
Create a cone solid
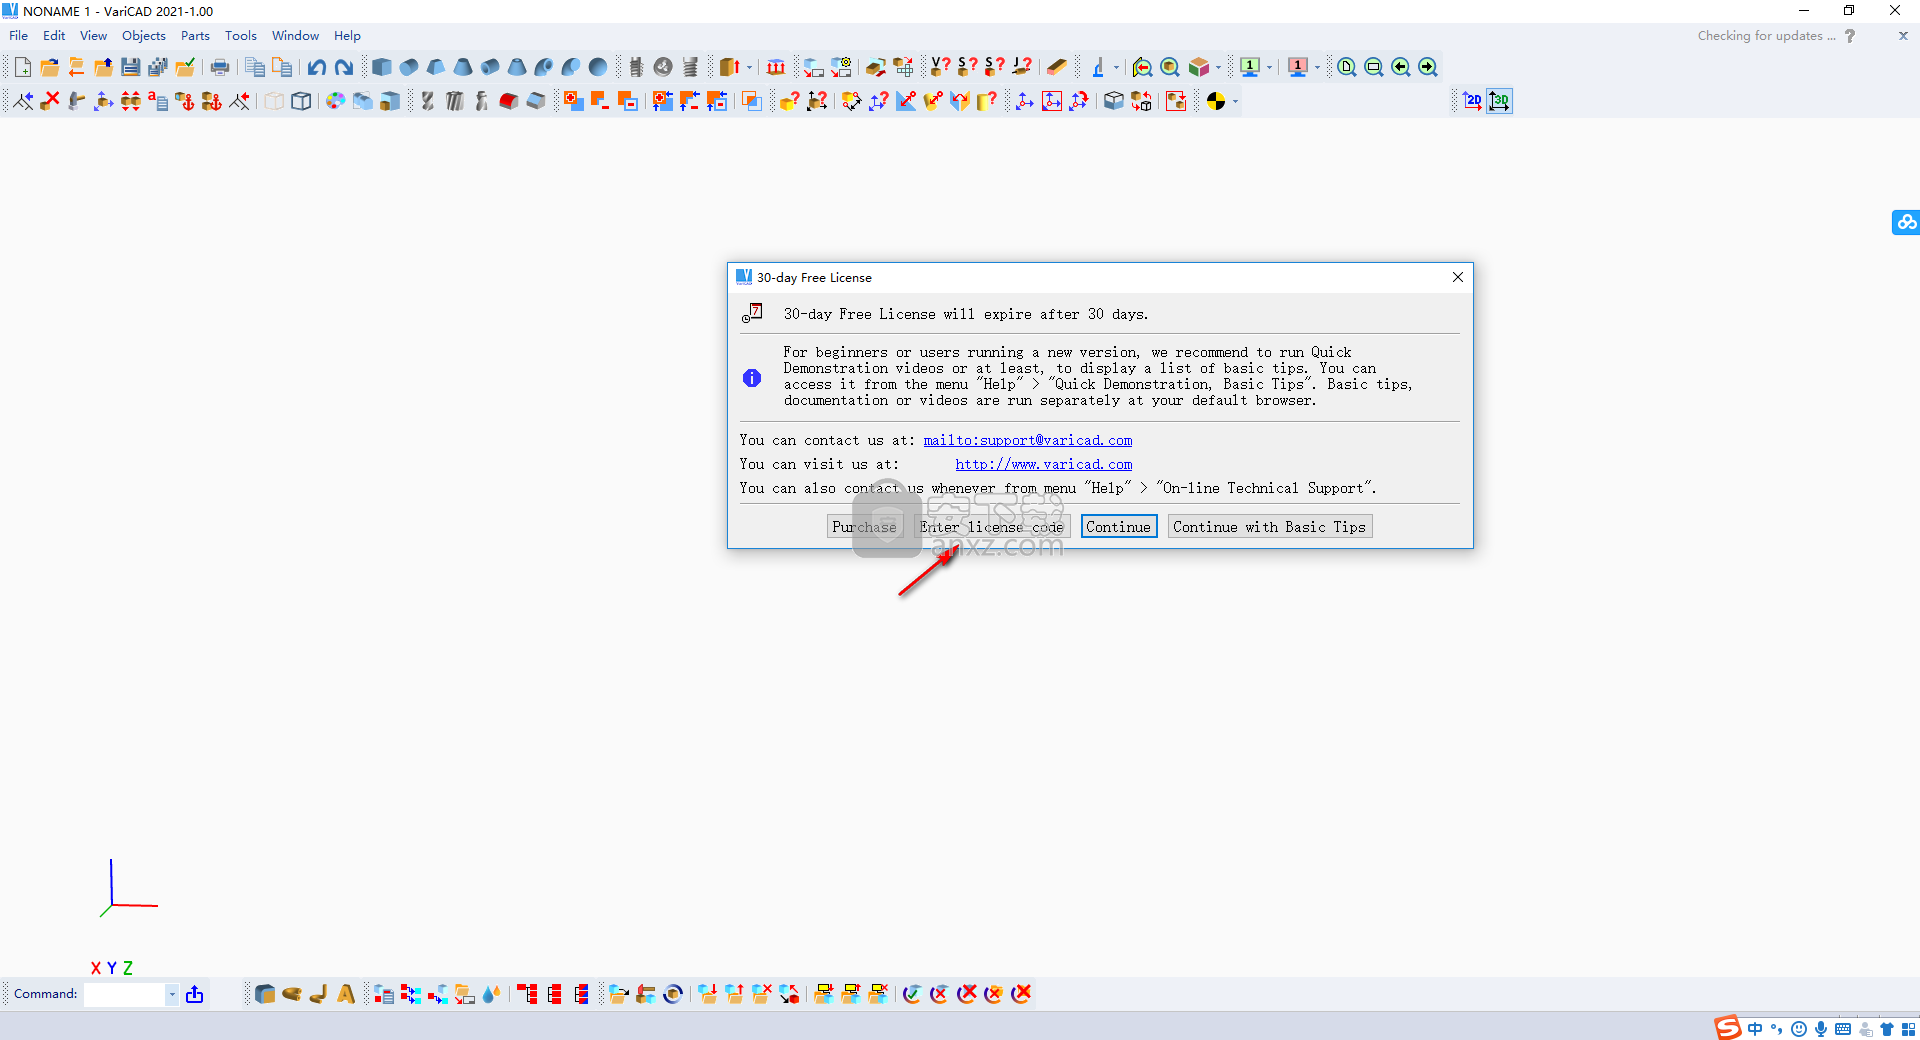(463, 67)
